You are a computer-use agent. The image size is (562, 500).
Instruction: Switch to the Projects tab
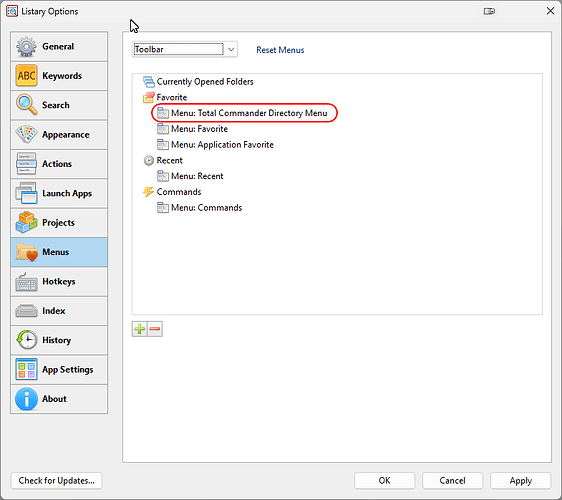(59, 223)
